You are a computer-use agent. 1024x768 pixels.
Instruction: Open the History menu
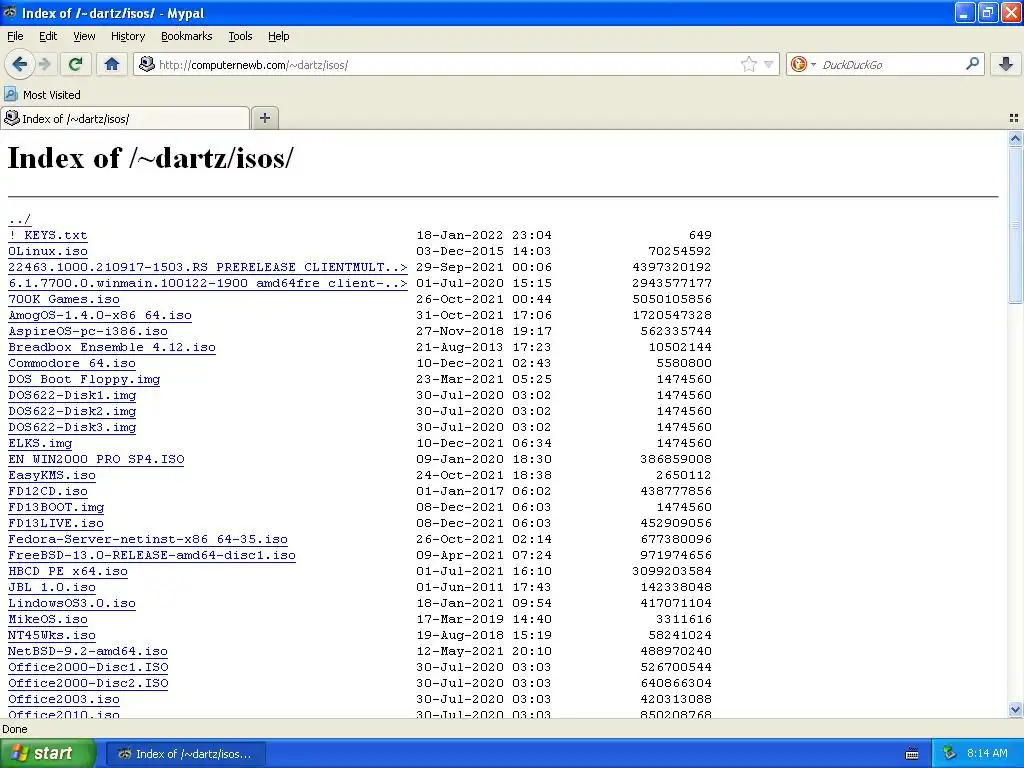tap(128, 36)
